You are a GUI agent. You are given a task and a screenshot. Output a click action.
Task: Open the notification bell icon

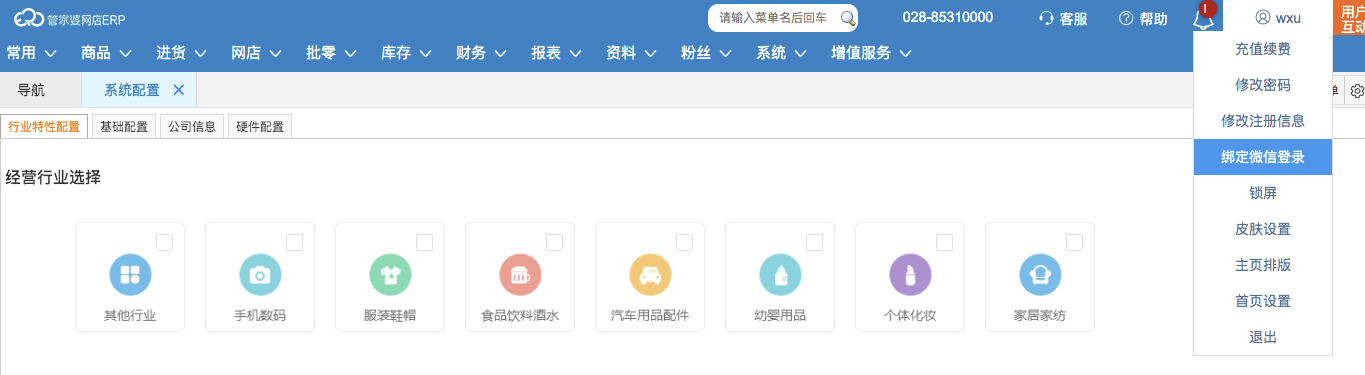(x=1203, y=19)
